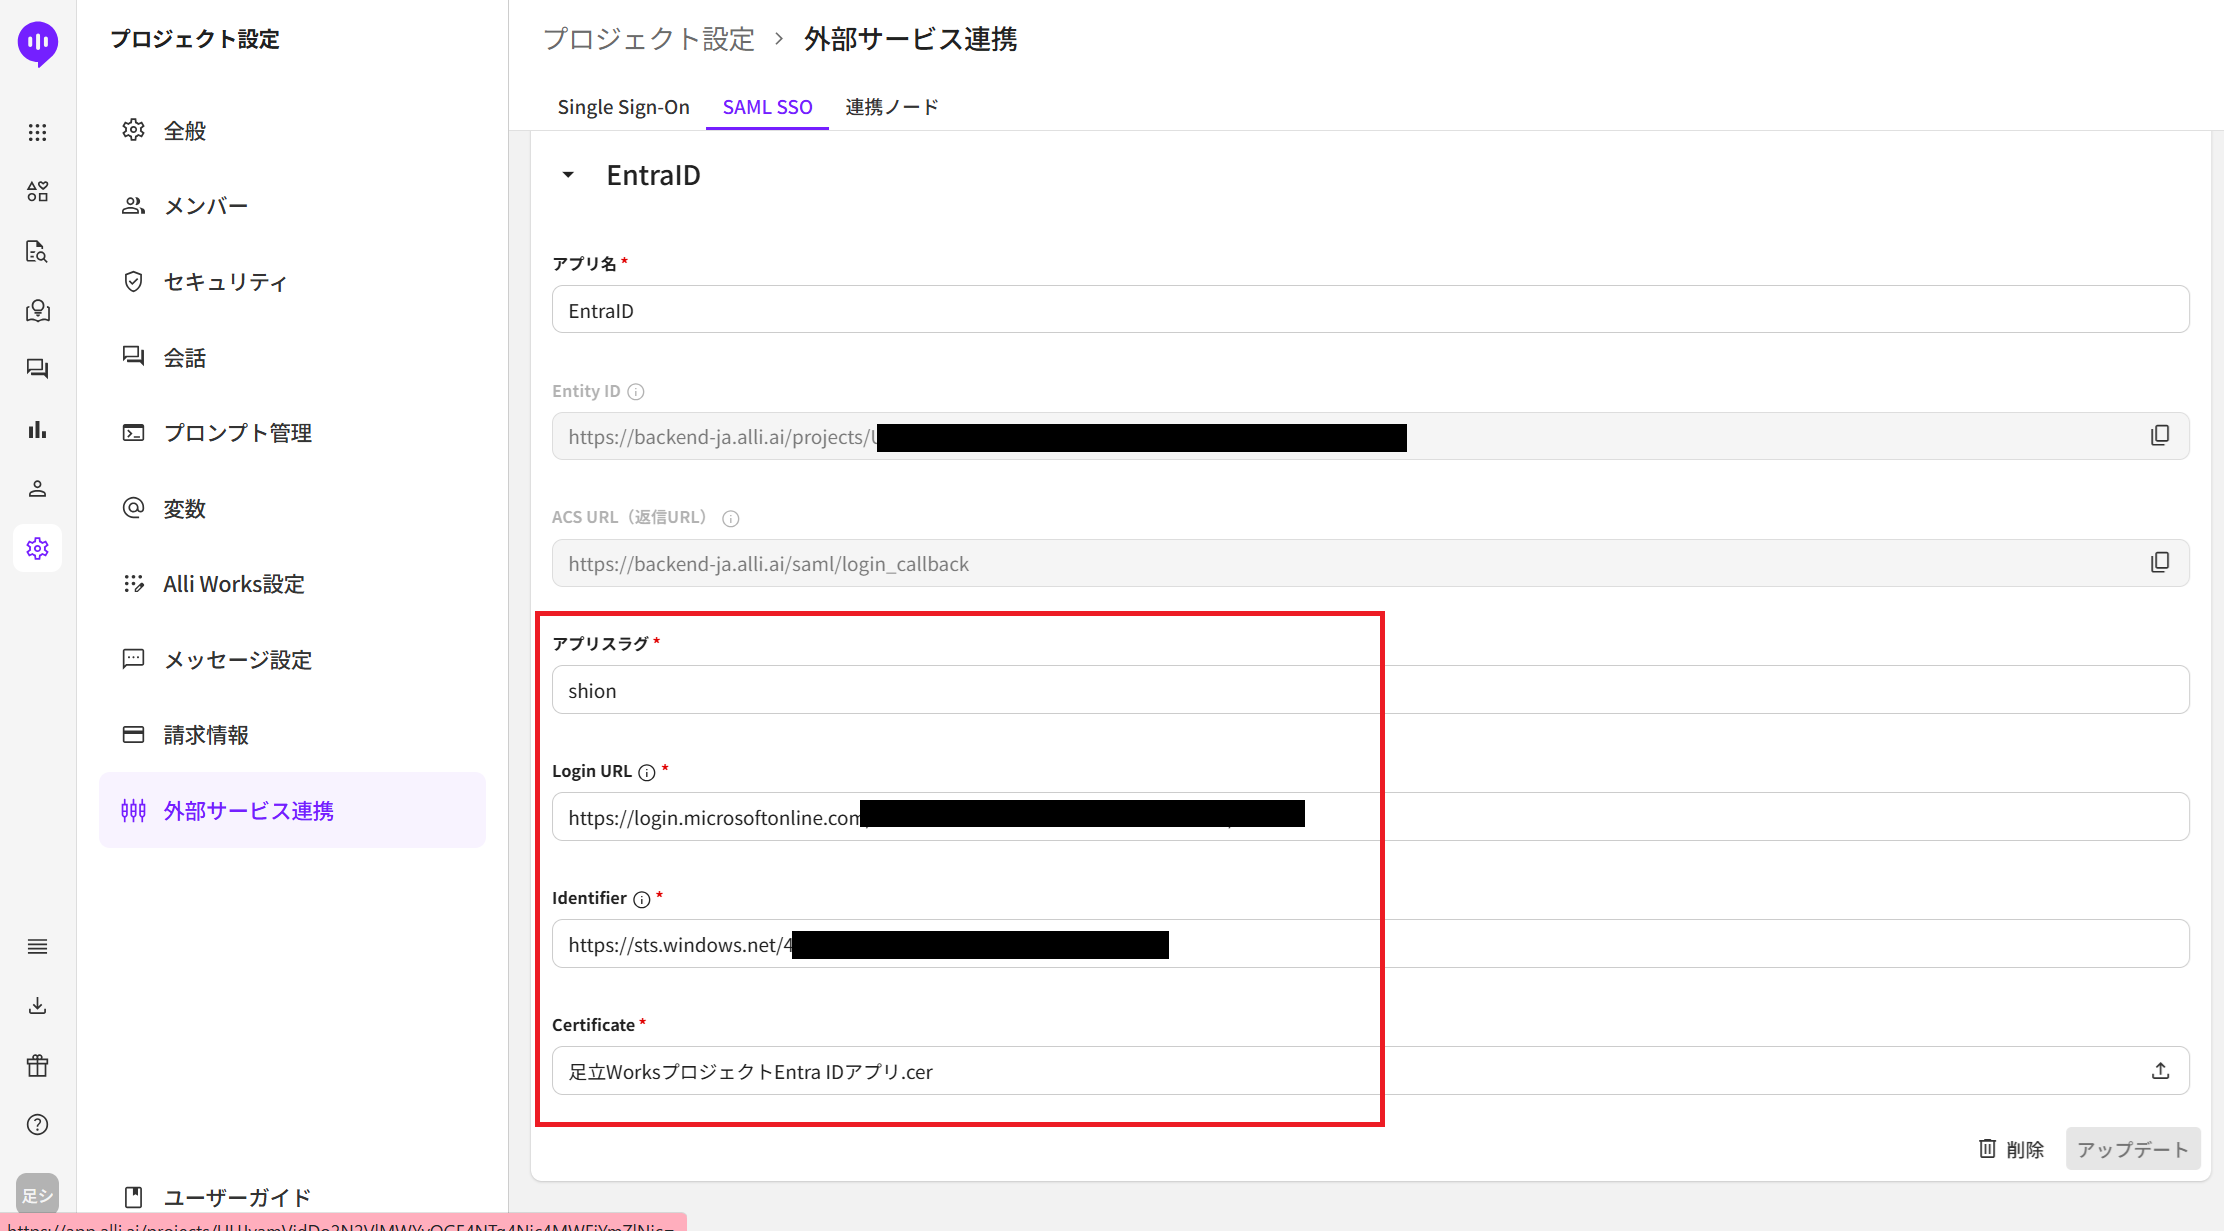Copy the Entity ID value
Viewport: 2224px width, 1231px height.
[2159, 436]
